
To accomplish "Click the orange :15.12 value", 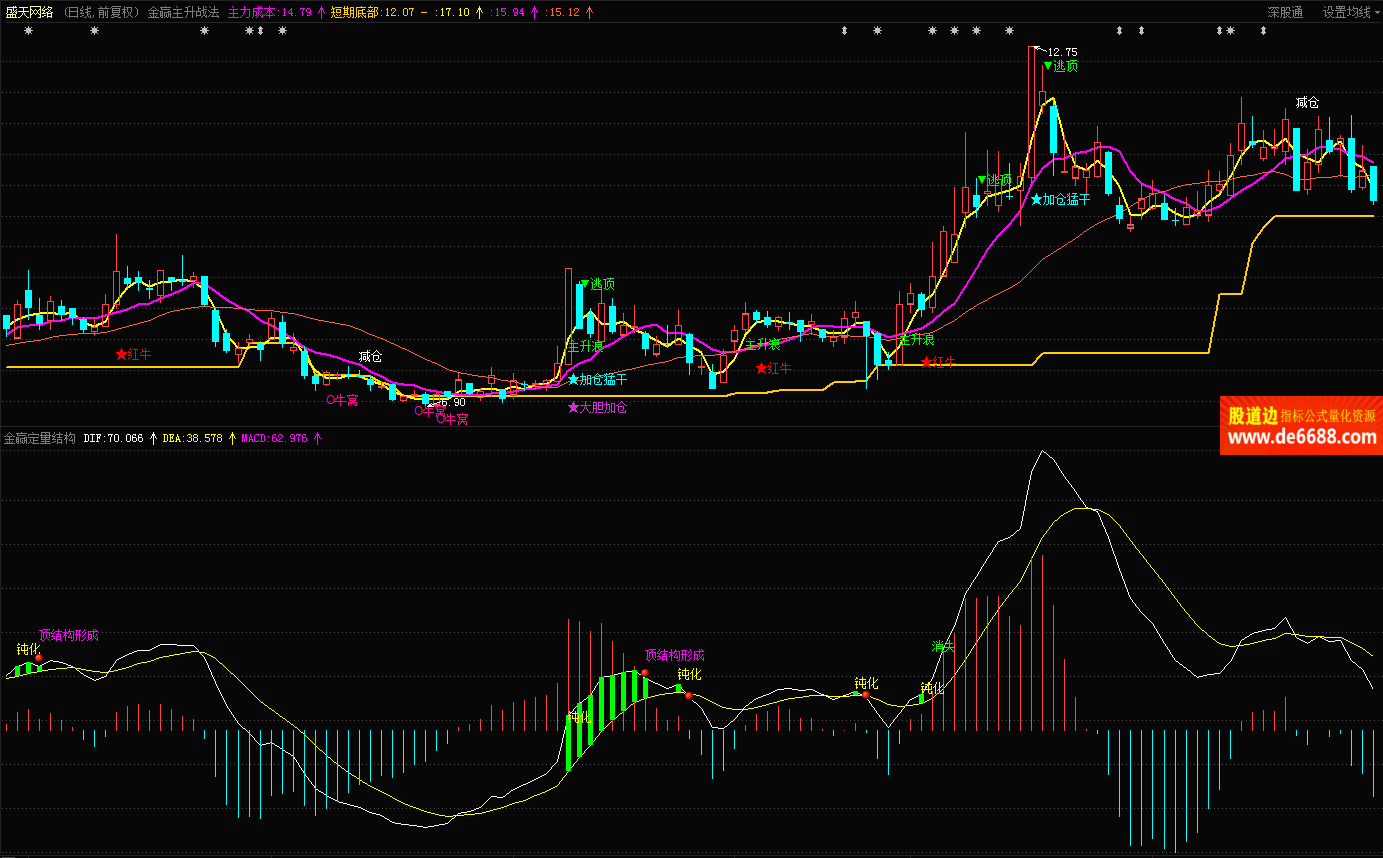I will point(562,12).
